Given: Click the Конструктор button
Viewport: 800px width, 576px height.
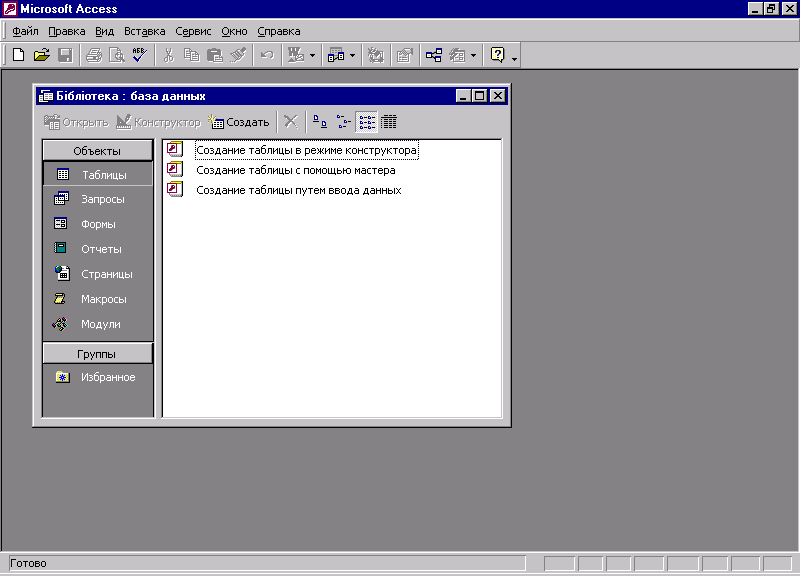Looking at the screenshot, I should [x=159, y=122].
